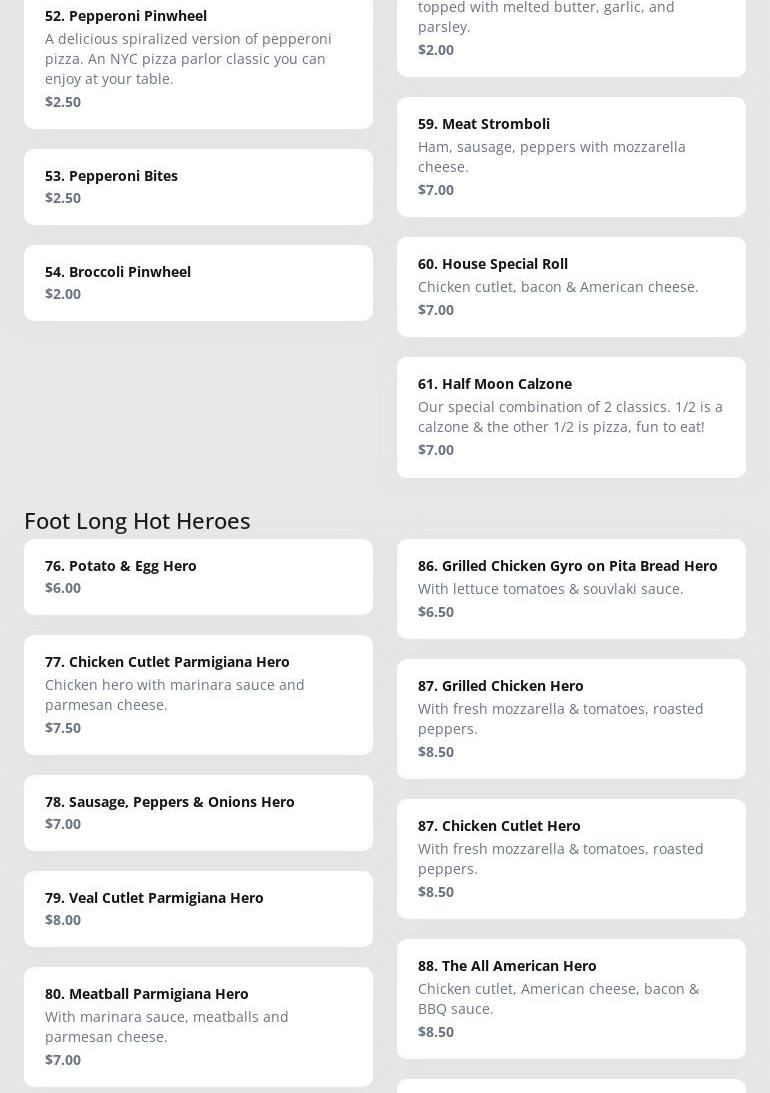Click the $8.00 Veal Cutlet Parmigiana price
770x1093 pixels.
pyautogui.click(x=63, y=920)
